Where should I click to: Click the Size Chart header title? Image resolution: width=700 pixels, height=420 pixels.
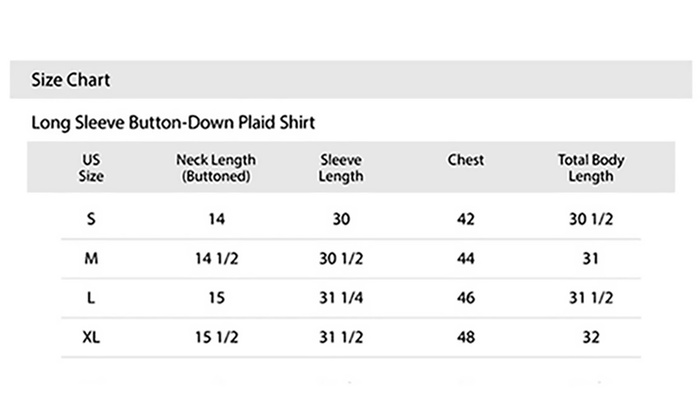(71, 80)
